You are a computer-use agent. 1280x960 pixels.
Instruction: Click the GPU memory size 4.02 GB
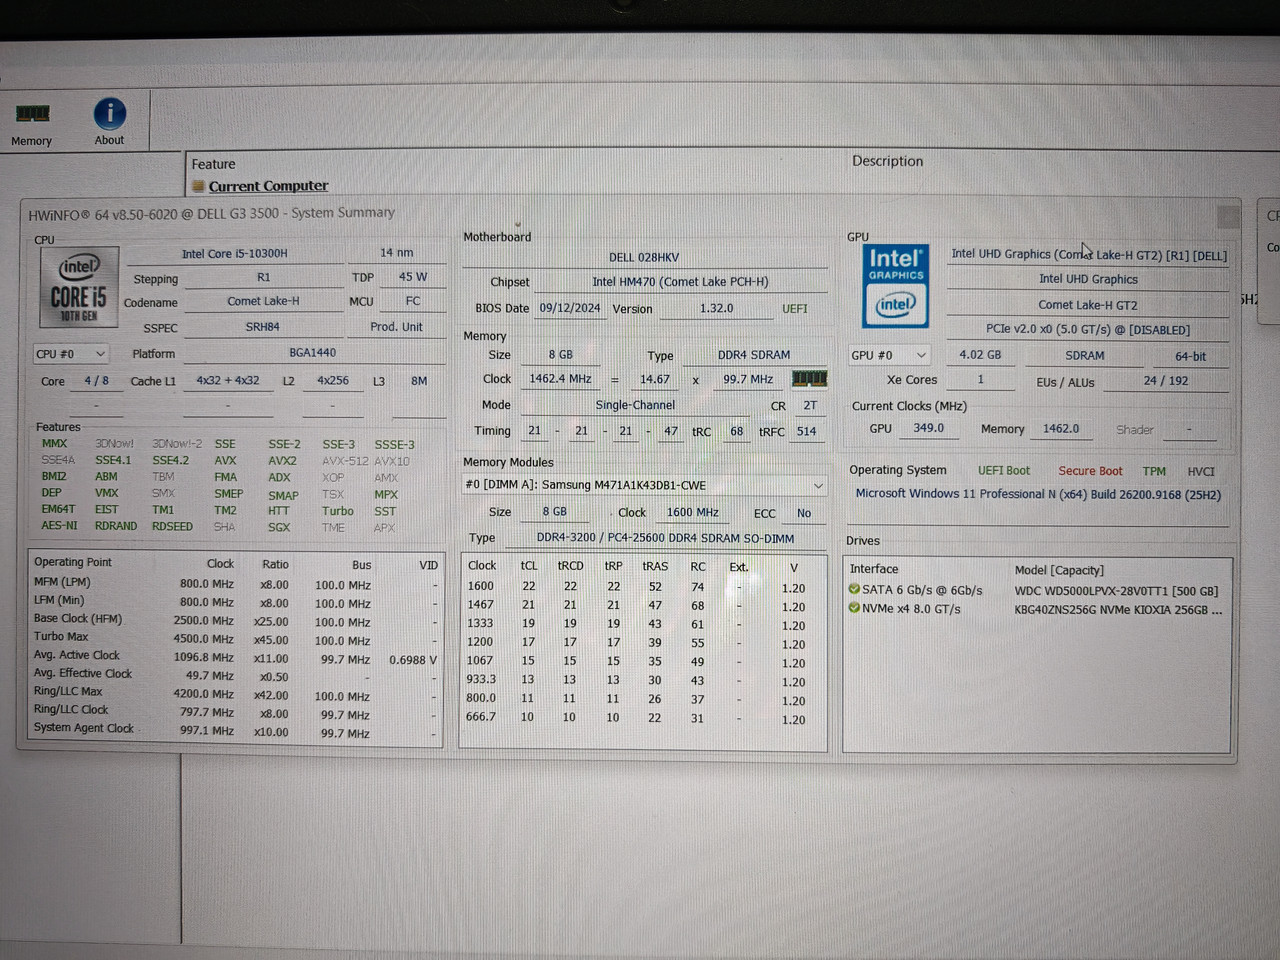point(980,355)
